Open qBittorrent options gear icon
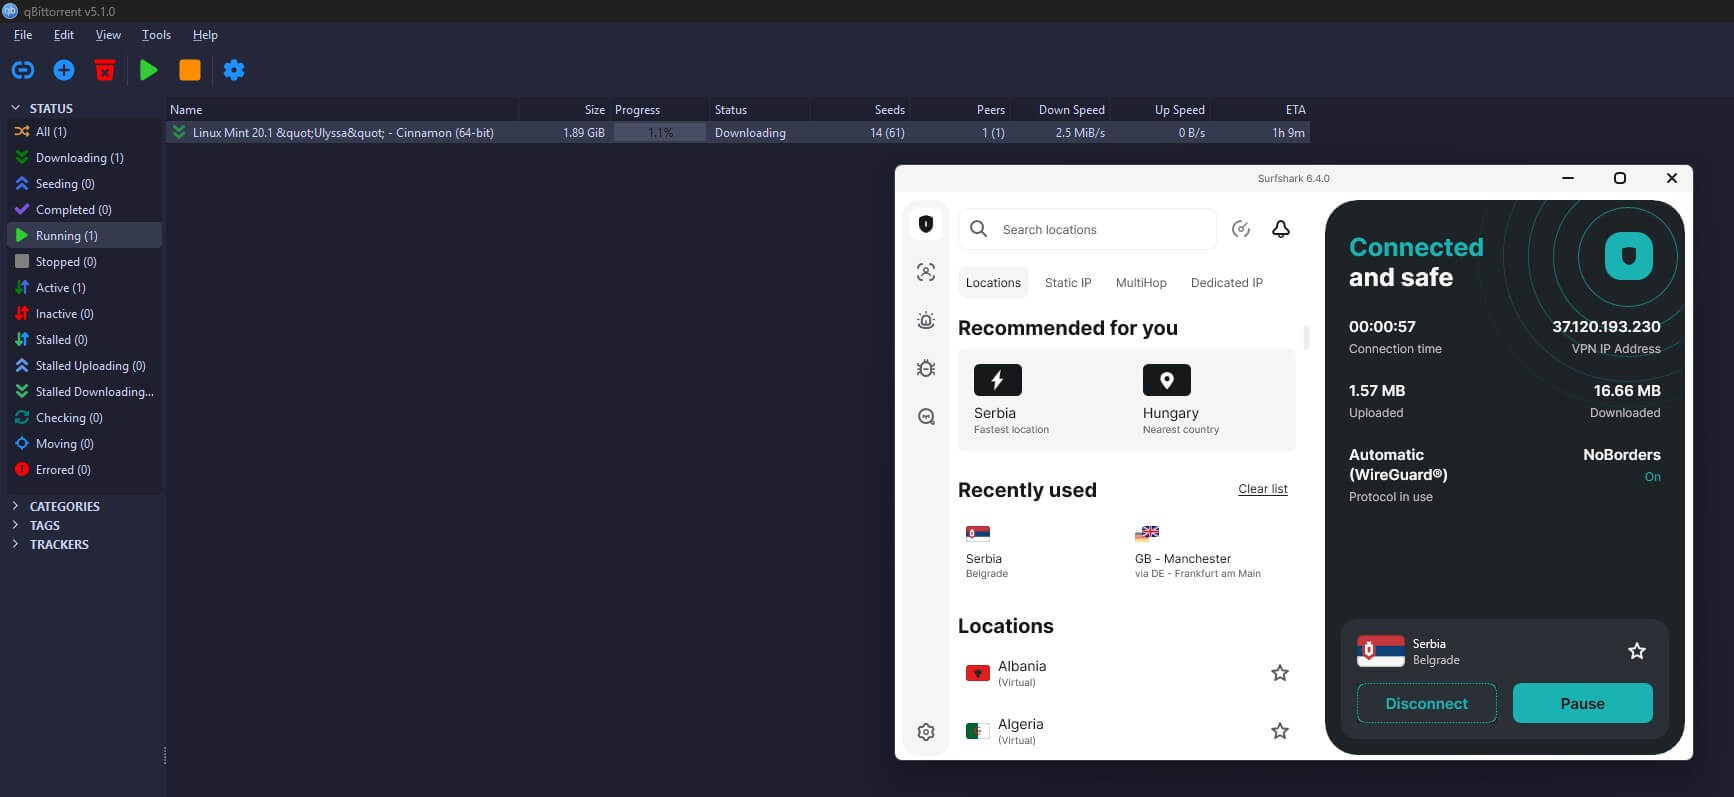 234,70
